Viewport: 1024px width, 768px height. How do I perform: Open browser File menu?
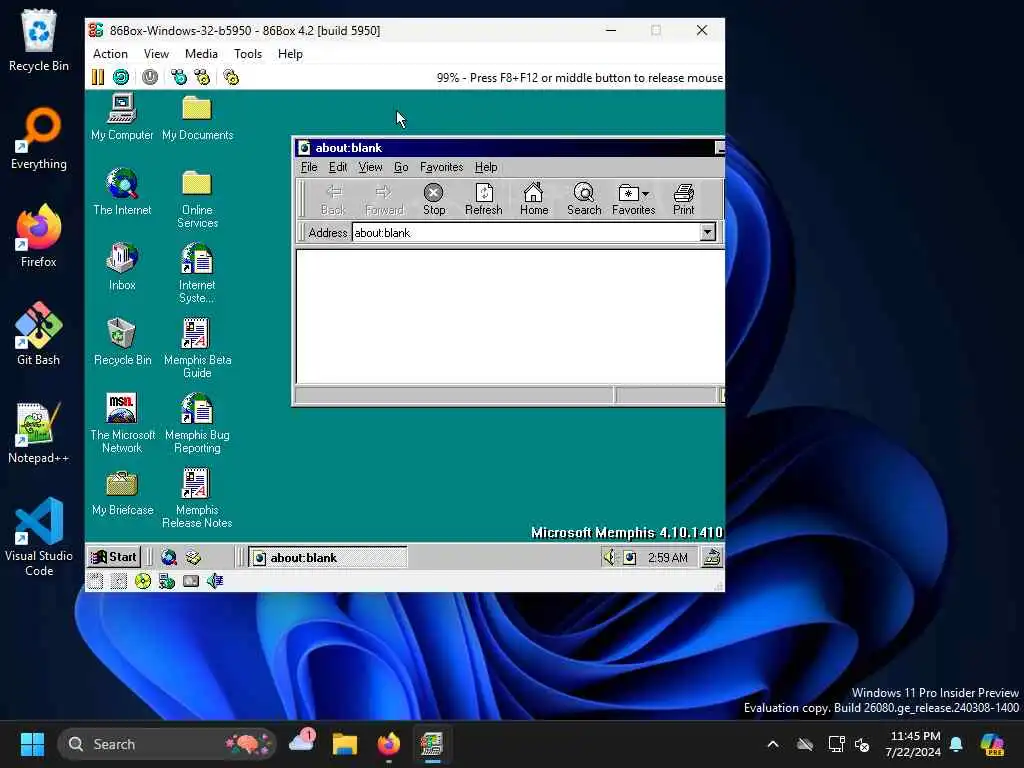309,167
